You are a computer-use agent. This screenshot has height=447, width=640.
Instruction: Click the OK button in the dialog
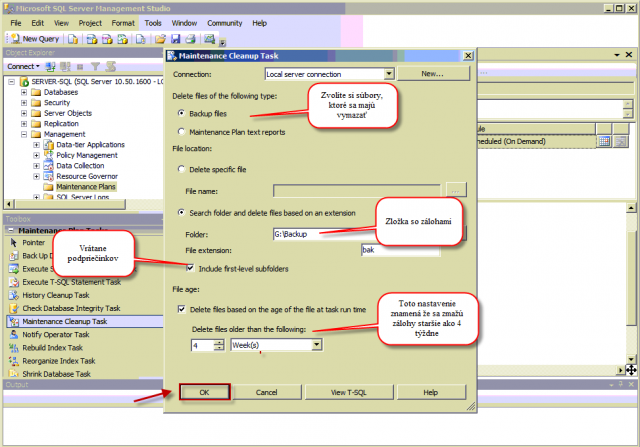click(x=204, y=392)
